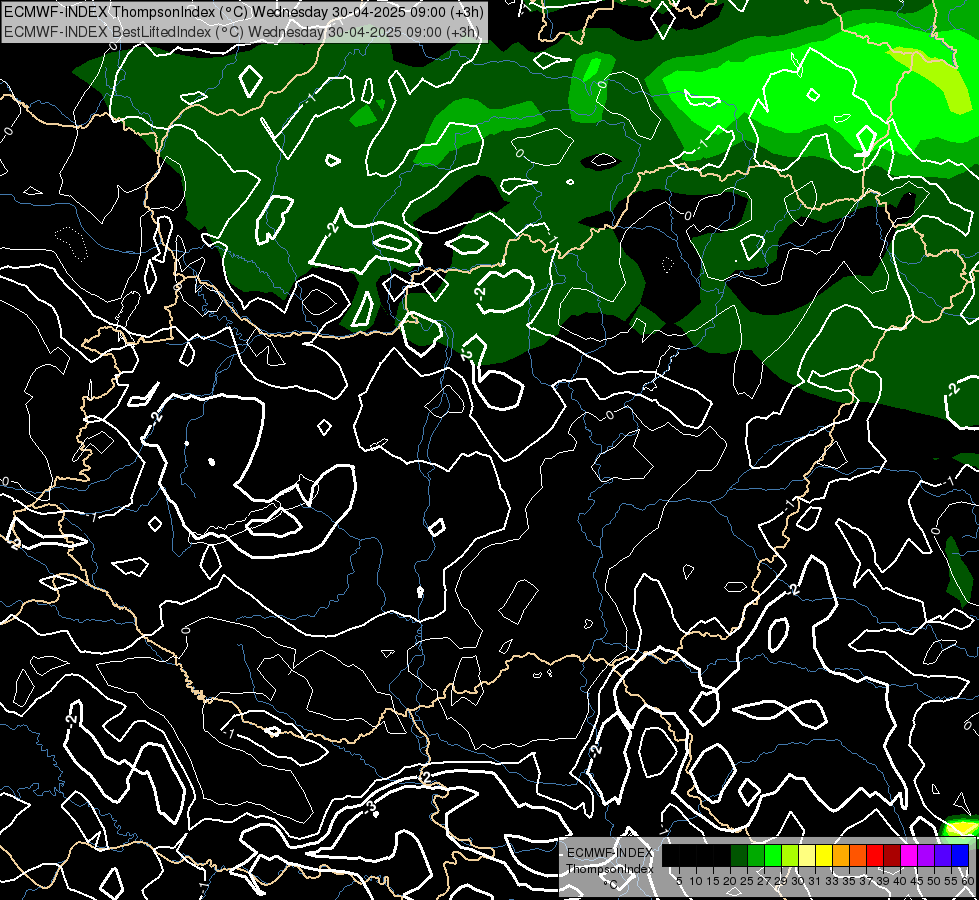The image size is (979, 900).
Task: Click legend tick value 33
Action: pyautogui.click(x=832, y=881)
